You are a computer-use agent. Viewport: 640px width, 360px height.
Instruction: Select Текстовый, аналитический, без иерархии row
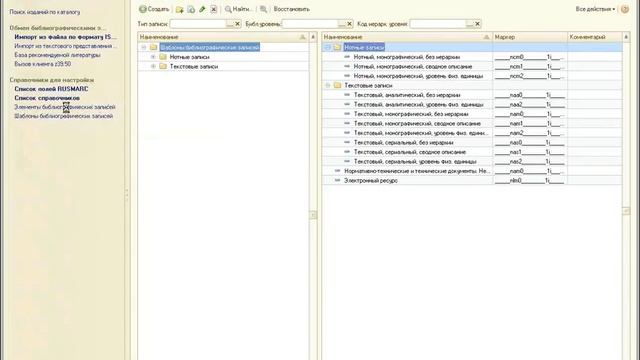(472, 95)
